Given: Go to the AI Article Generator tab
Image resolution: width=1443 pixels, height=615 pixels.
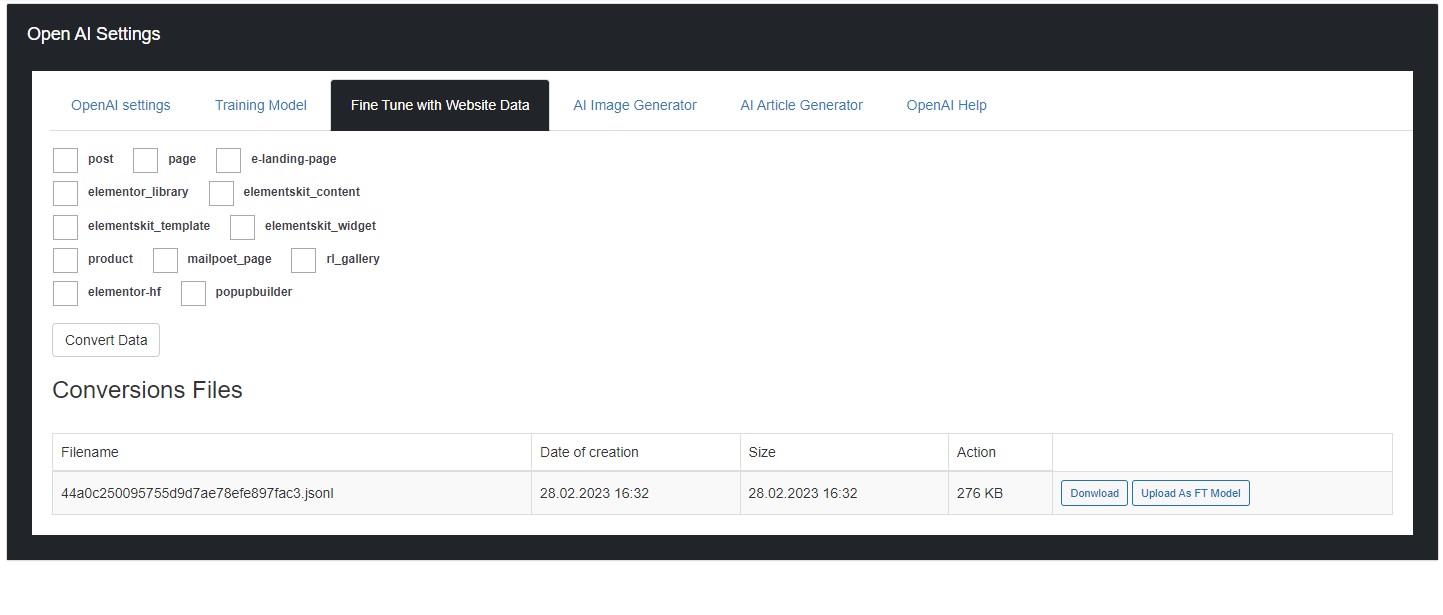Looking at the screenshot, I should click(x=802, y=105).
